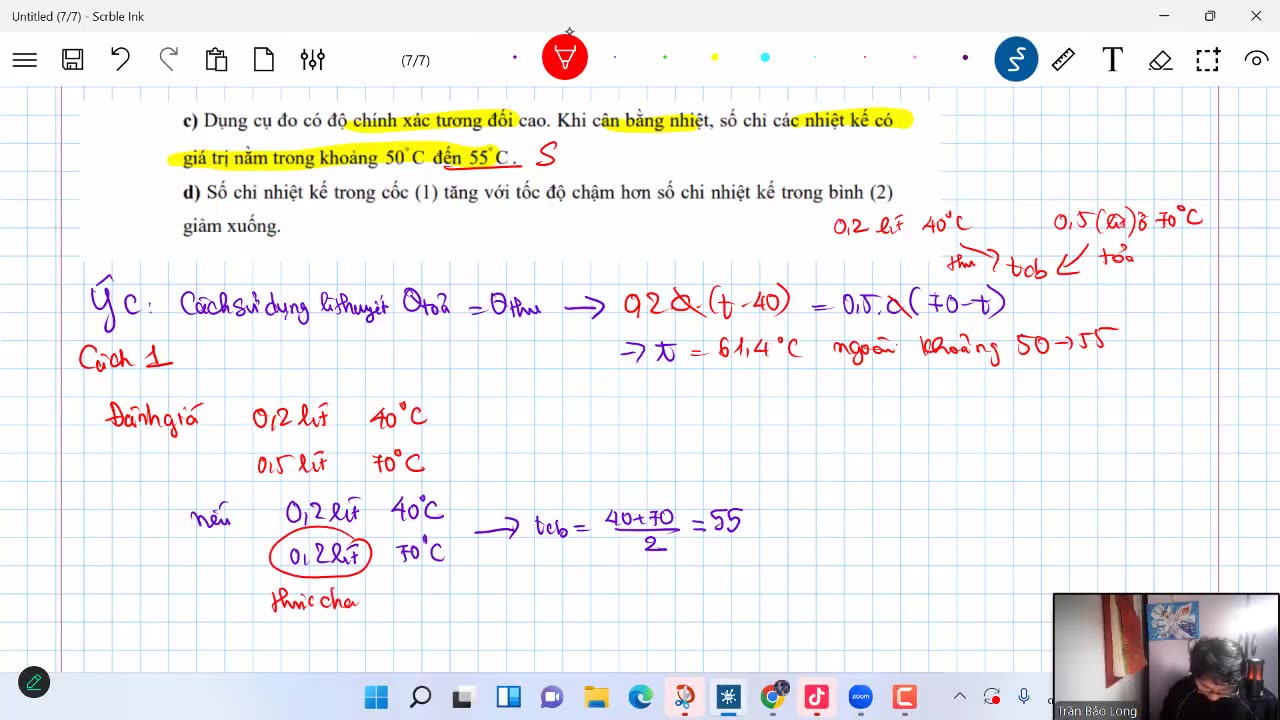Screen dimensions: 1280x720
Task: Expand hidden system tray icons
Action: point(960,697)
